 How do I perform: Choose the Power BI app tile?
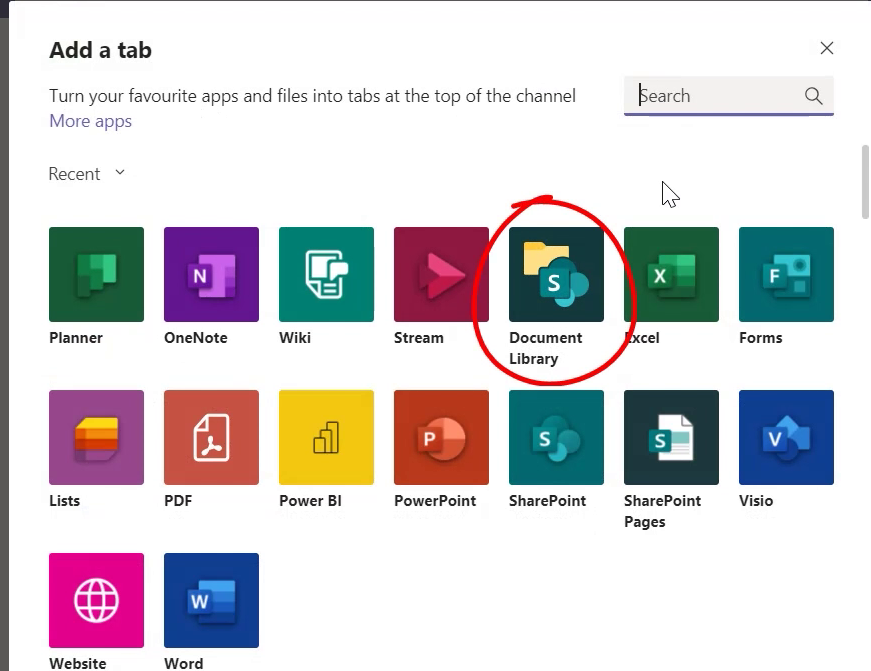click(326, 437)
